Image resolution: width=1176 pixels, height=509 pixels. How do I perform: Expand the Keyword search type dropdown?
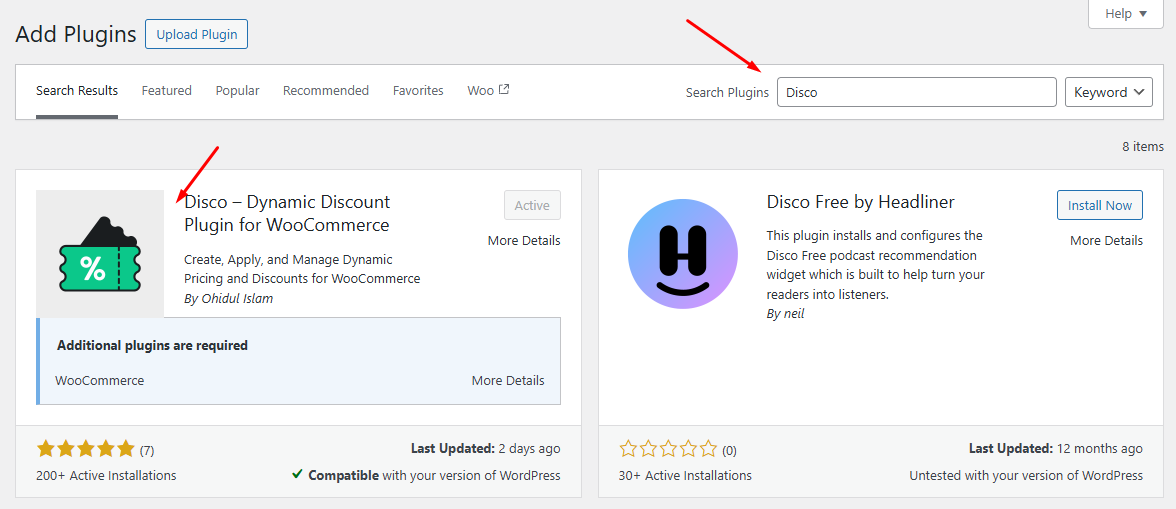(1108, 92)
